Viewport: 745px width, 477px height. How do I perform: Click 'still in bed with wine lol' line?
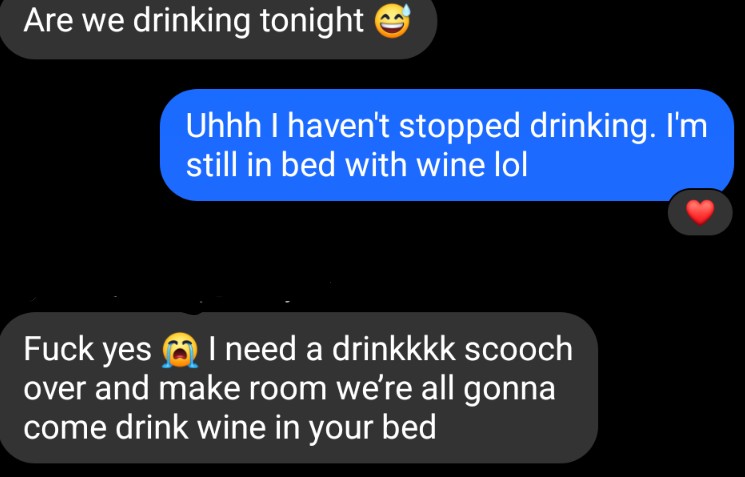click(357, 165)
